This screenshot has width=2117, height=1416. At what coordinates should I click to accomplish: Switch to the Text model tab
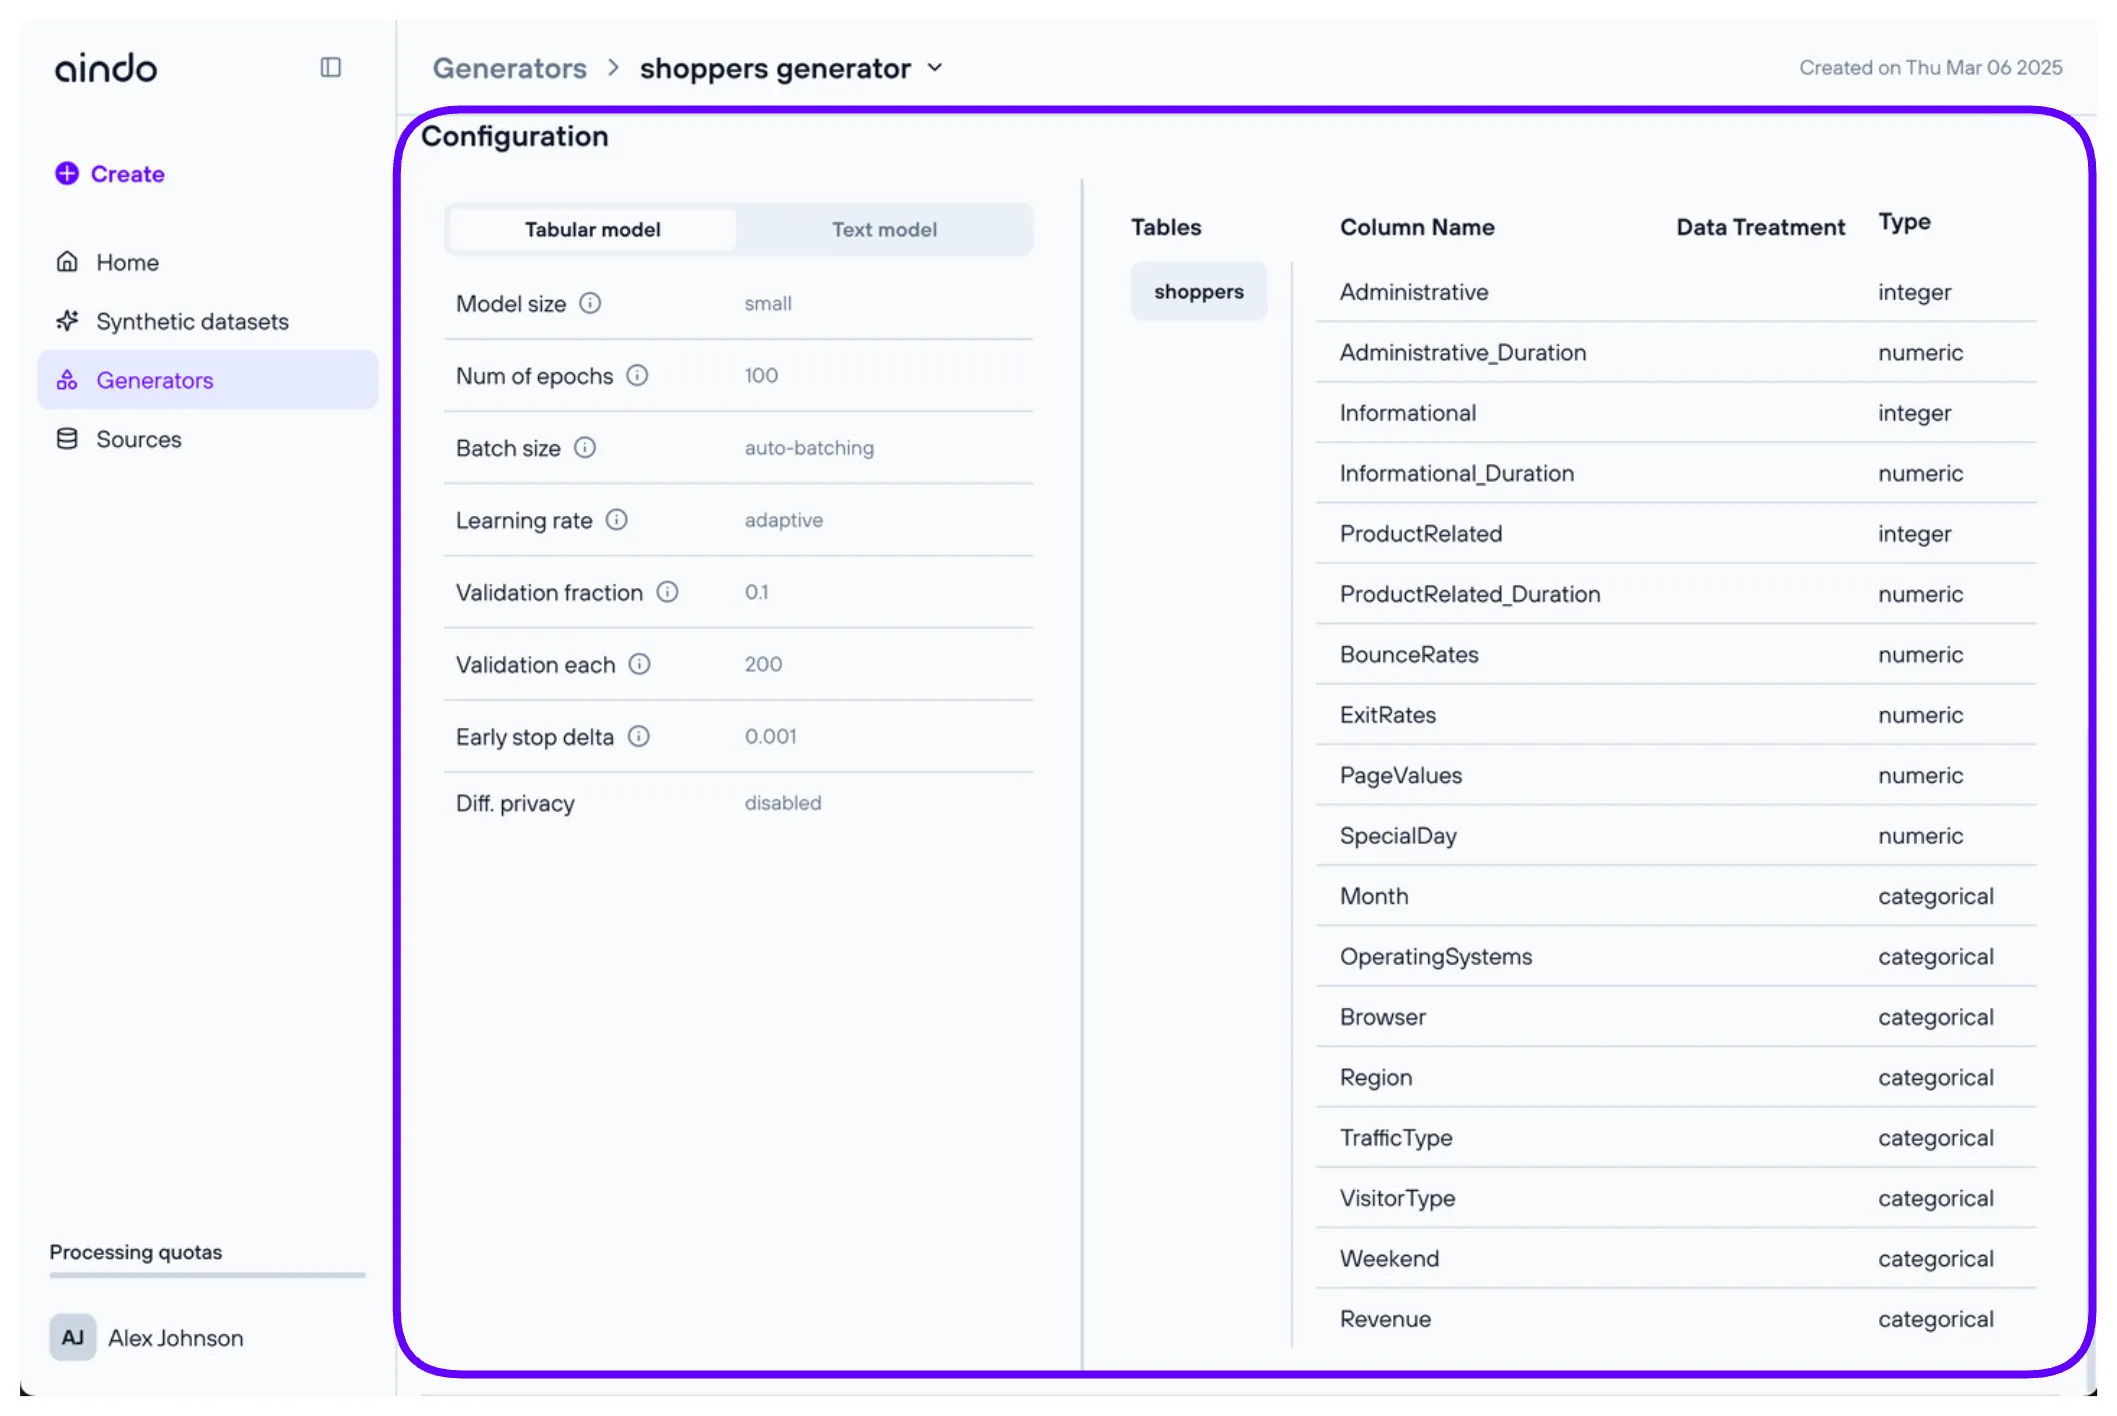pyautogui.click(x=883, y=229)
